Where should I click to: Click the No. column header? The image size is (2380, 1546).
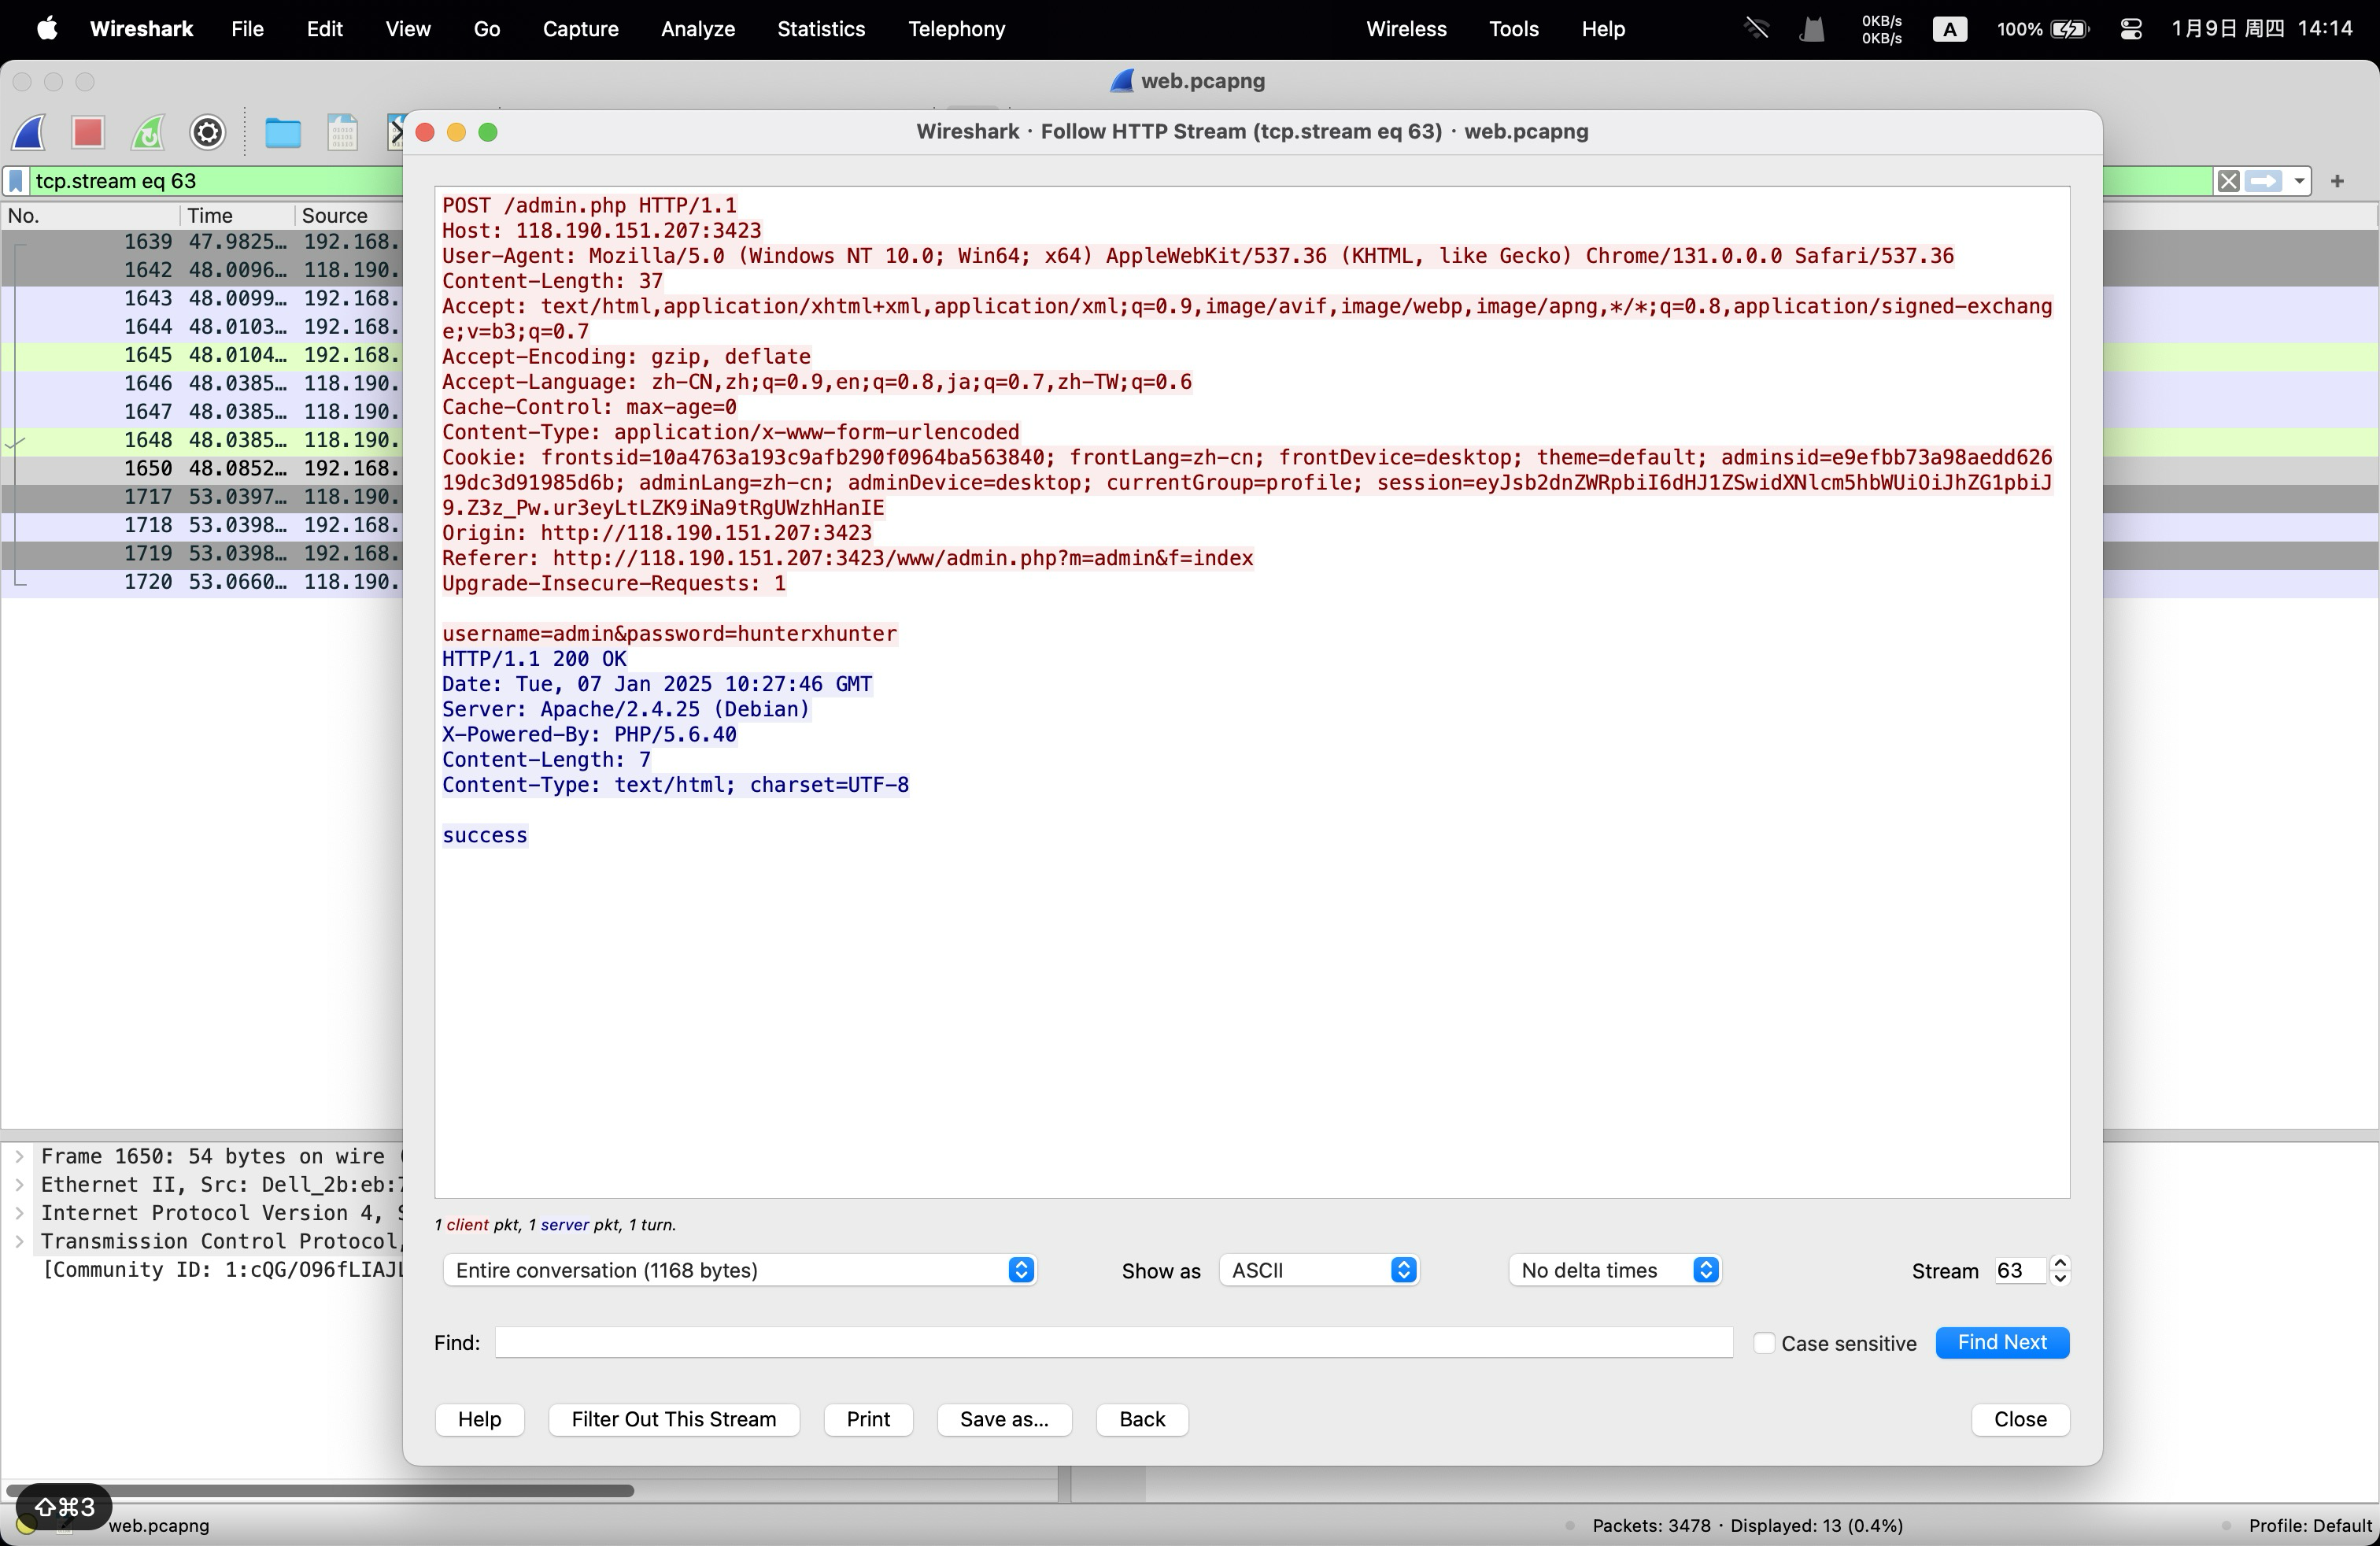(x=90, y=215)
